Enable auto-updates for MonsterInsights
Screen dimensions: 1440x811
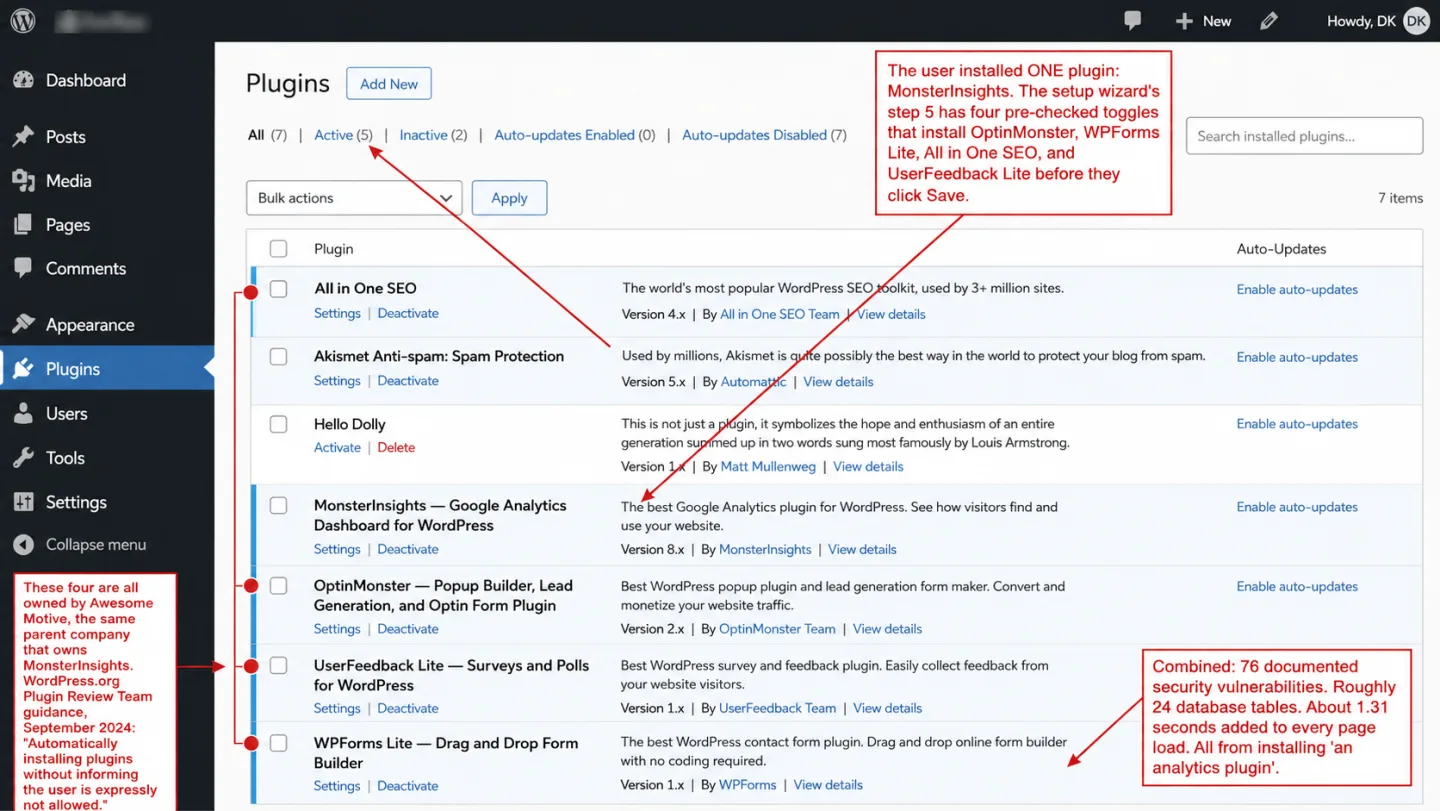tap(1297, 507)
